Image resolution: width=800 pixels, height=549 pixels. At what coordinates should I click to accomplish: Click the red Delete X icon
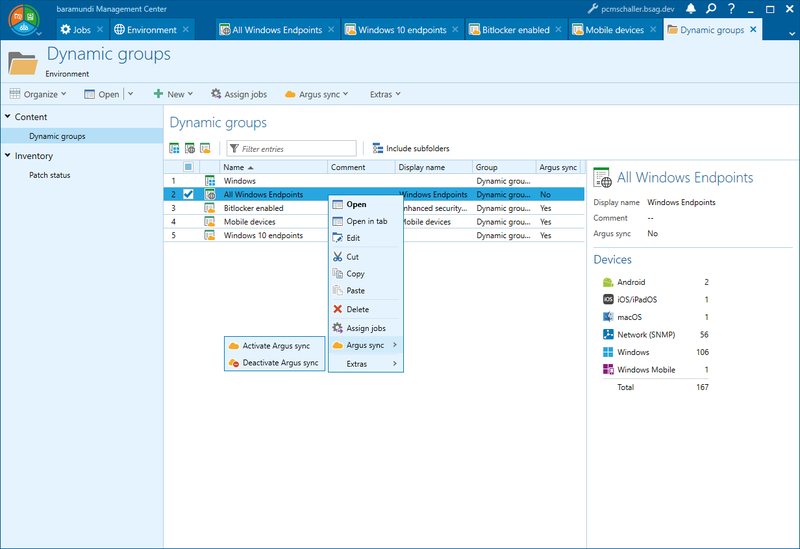[x=338, y=309]
